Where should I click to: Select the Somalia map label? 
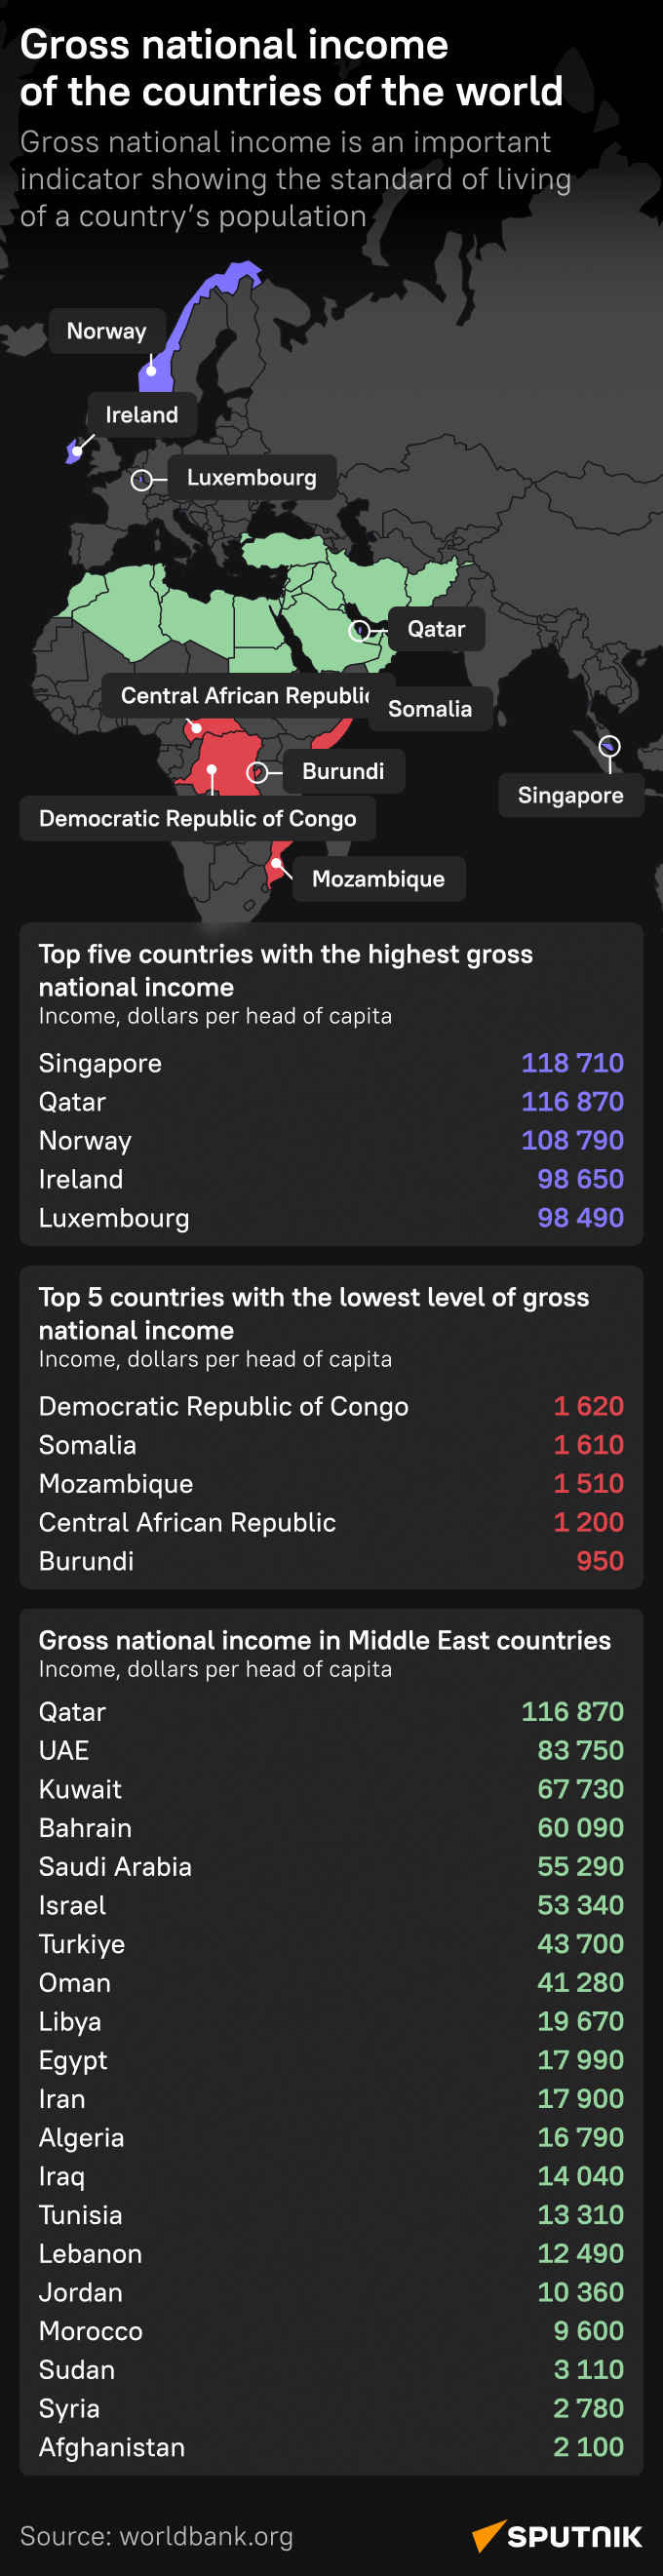(430, 709)
